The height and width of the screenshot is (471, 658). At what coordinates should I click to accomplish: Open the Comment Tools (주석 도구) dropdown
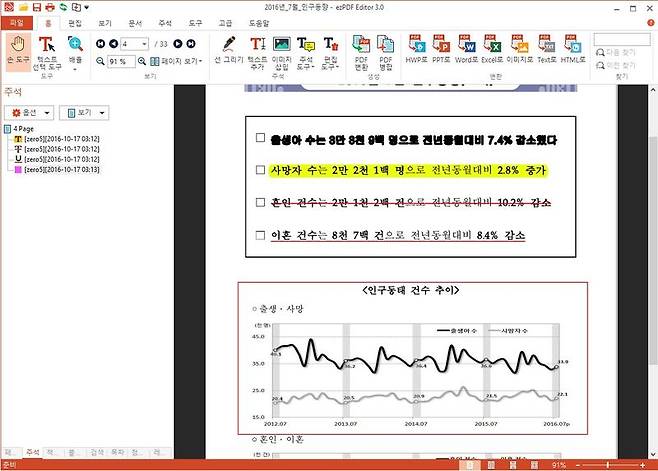(x=306, y=53)
